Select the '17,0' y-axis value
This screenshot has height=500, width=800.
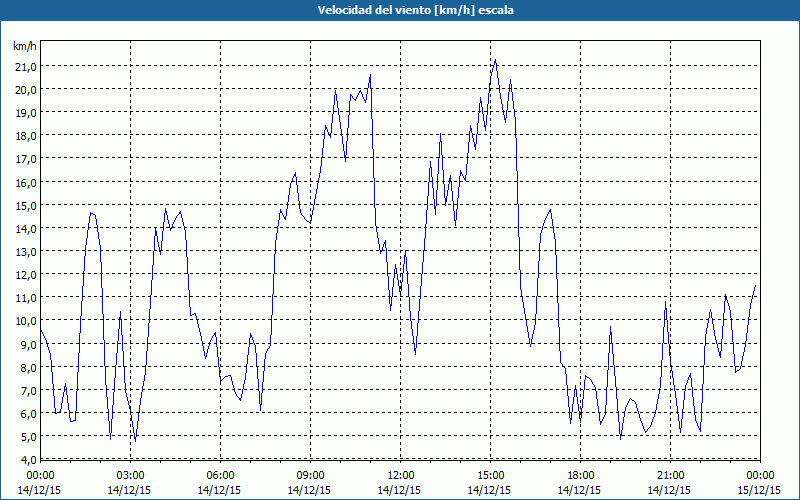point(25,159)
